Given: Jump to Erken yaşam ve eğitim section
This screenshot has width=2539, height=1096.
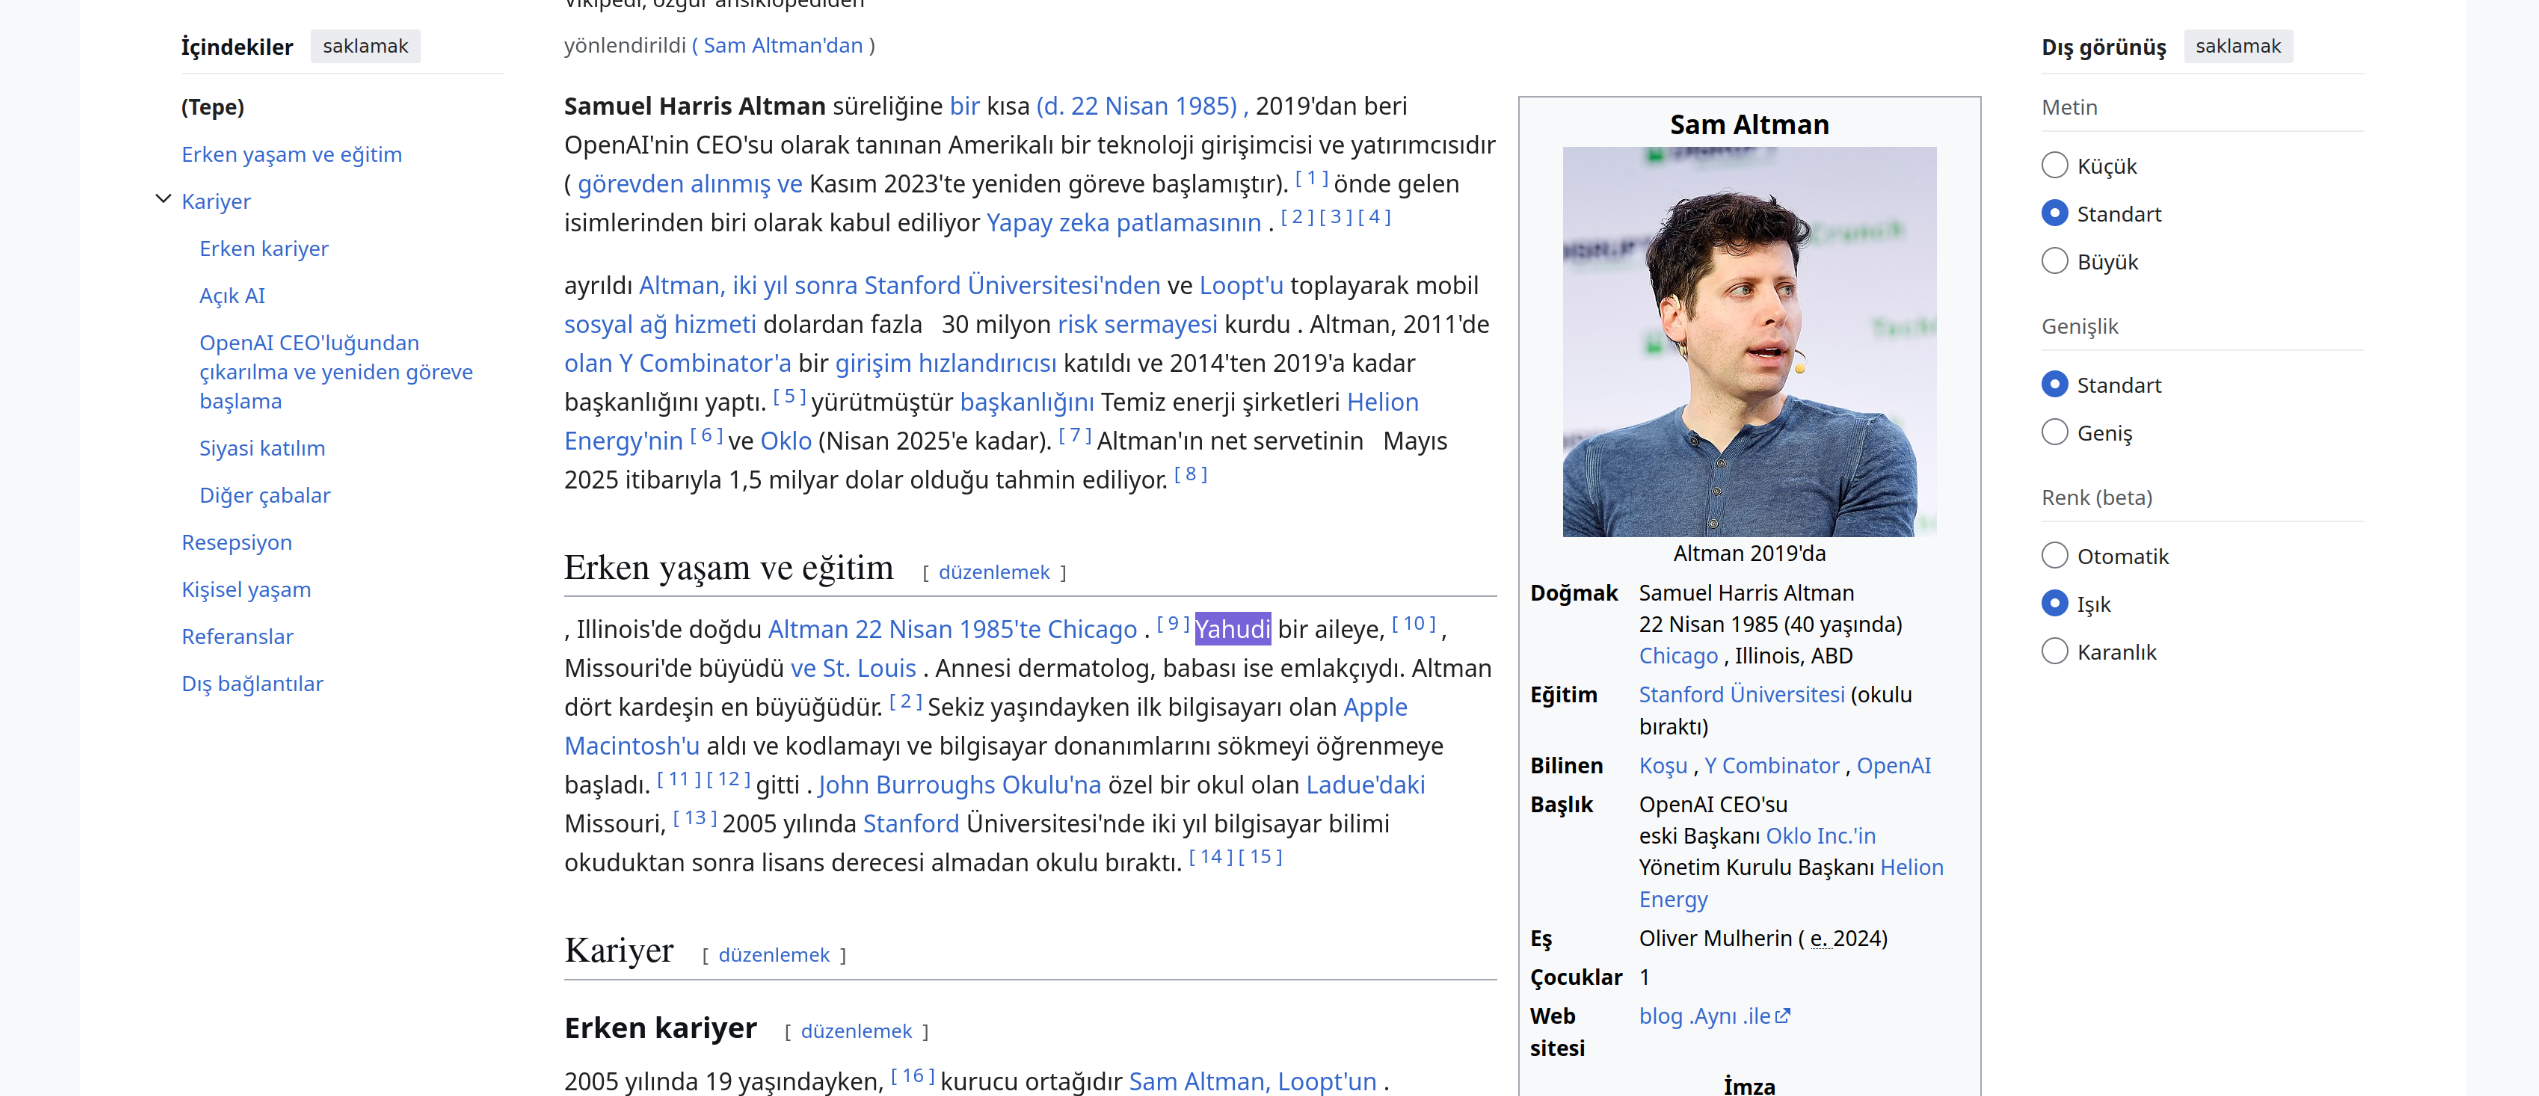Looking at the screenshot, I should tap(291, 154).
